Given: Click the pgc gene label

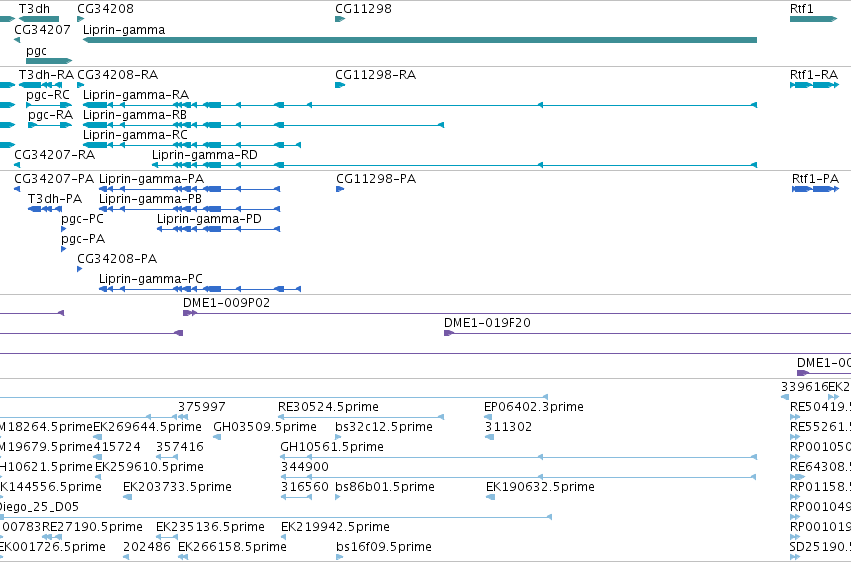Looking at the screenshot, I should (36, 51).
